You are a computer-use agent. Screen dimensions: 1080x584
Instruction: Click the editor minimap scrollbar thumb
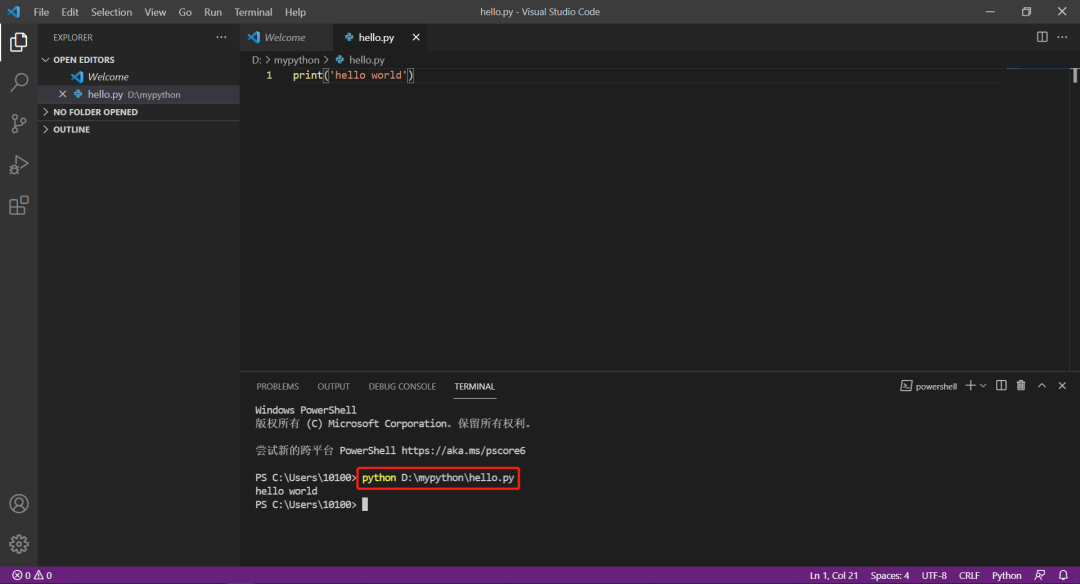coord(1074,76)
